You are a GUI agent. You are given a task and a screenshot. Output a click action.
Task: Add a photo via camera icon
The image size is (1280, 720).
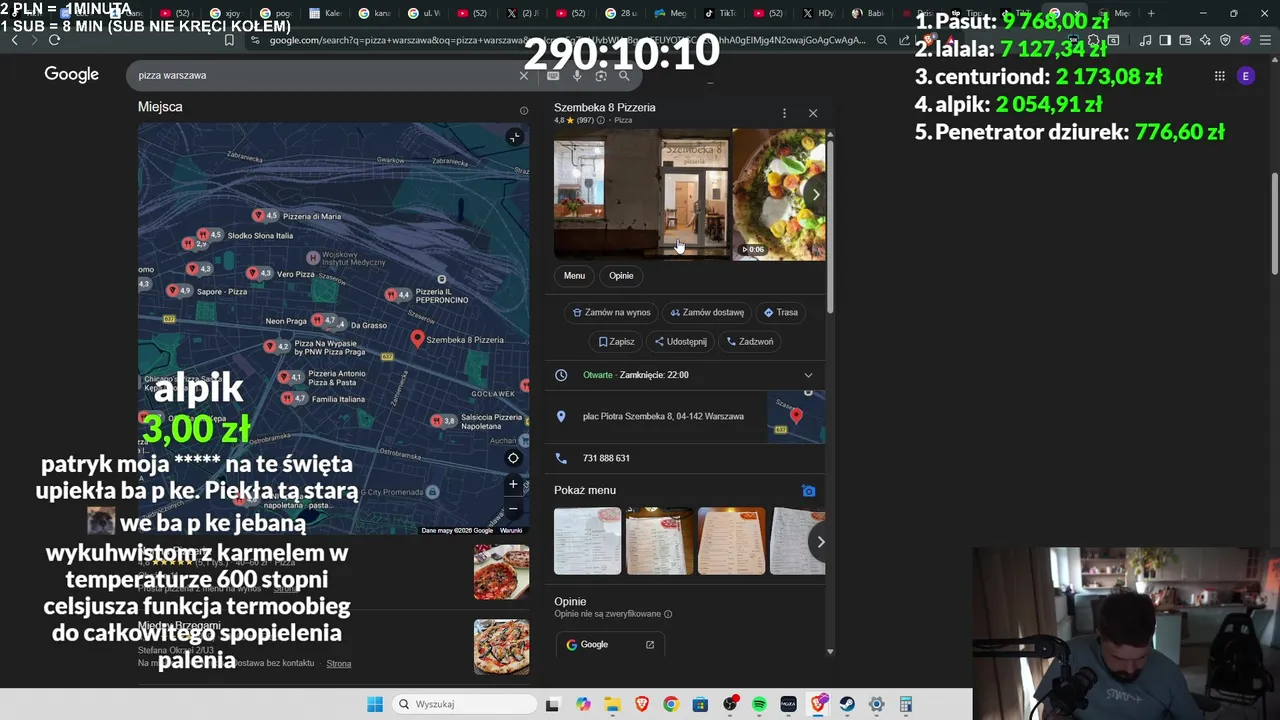[808, 491]
